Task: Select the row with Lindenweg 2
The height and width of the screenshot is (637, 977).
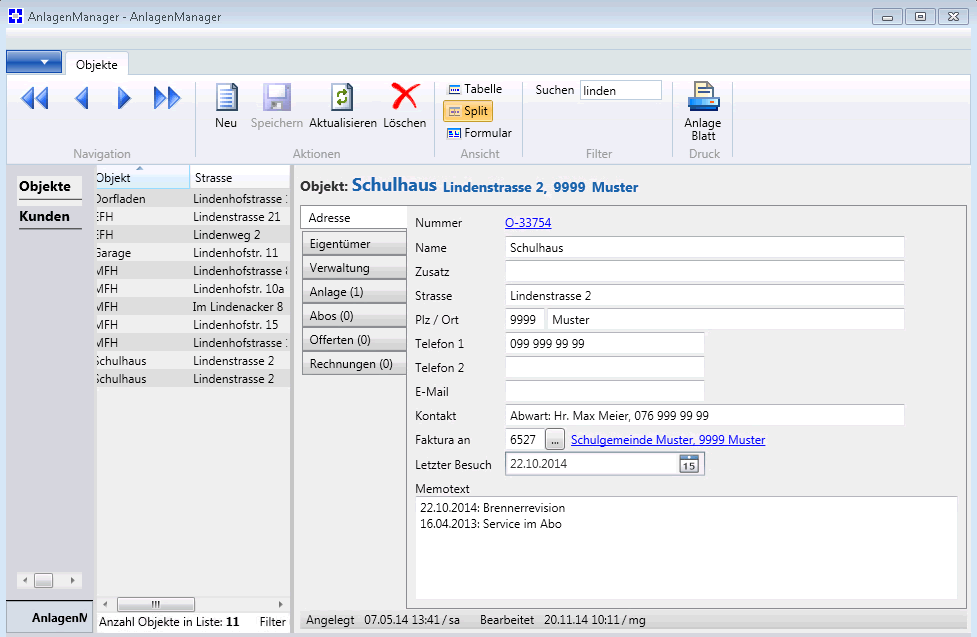Action: tap(193, 235)
